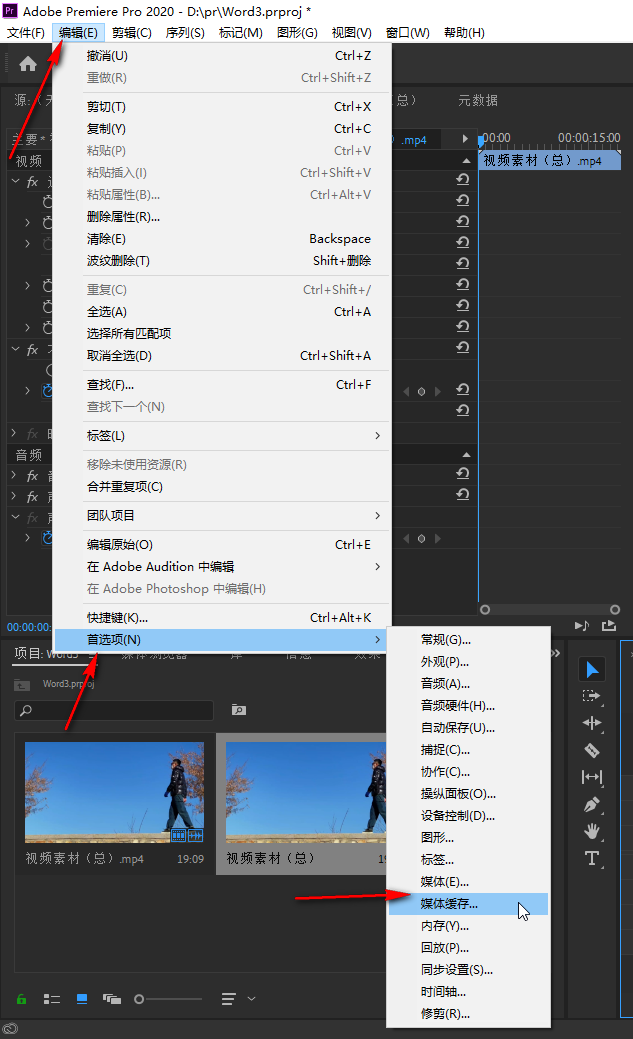Click the Home icon
The height and width of the screenshot is (1039, 633).
point(28,65)
